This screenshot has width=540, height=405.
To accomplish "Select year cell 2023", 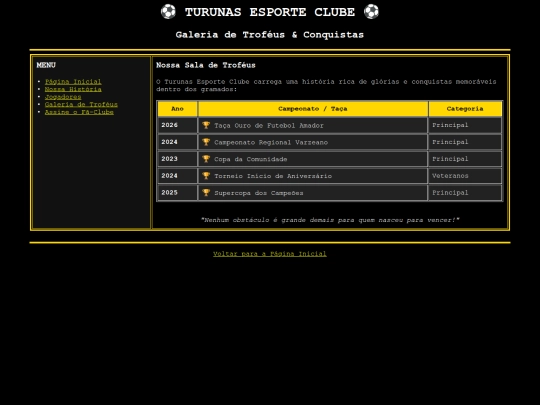I will pyautogui.click(x=177, y=159).
